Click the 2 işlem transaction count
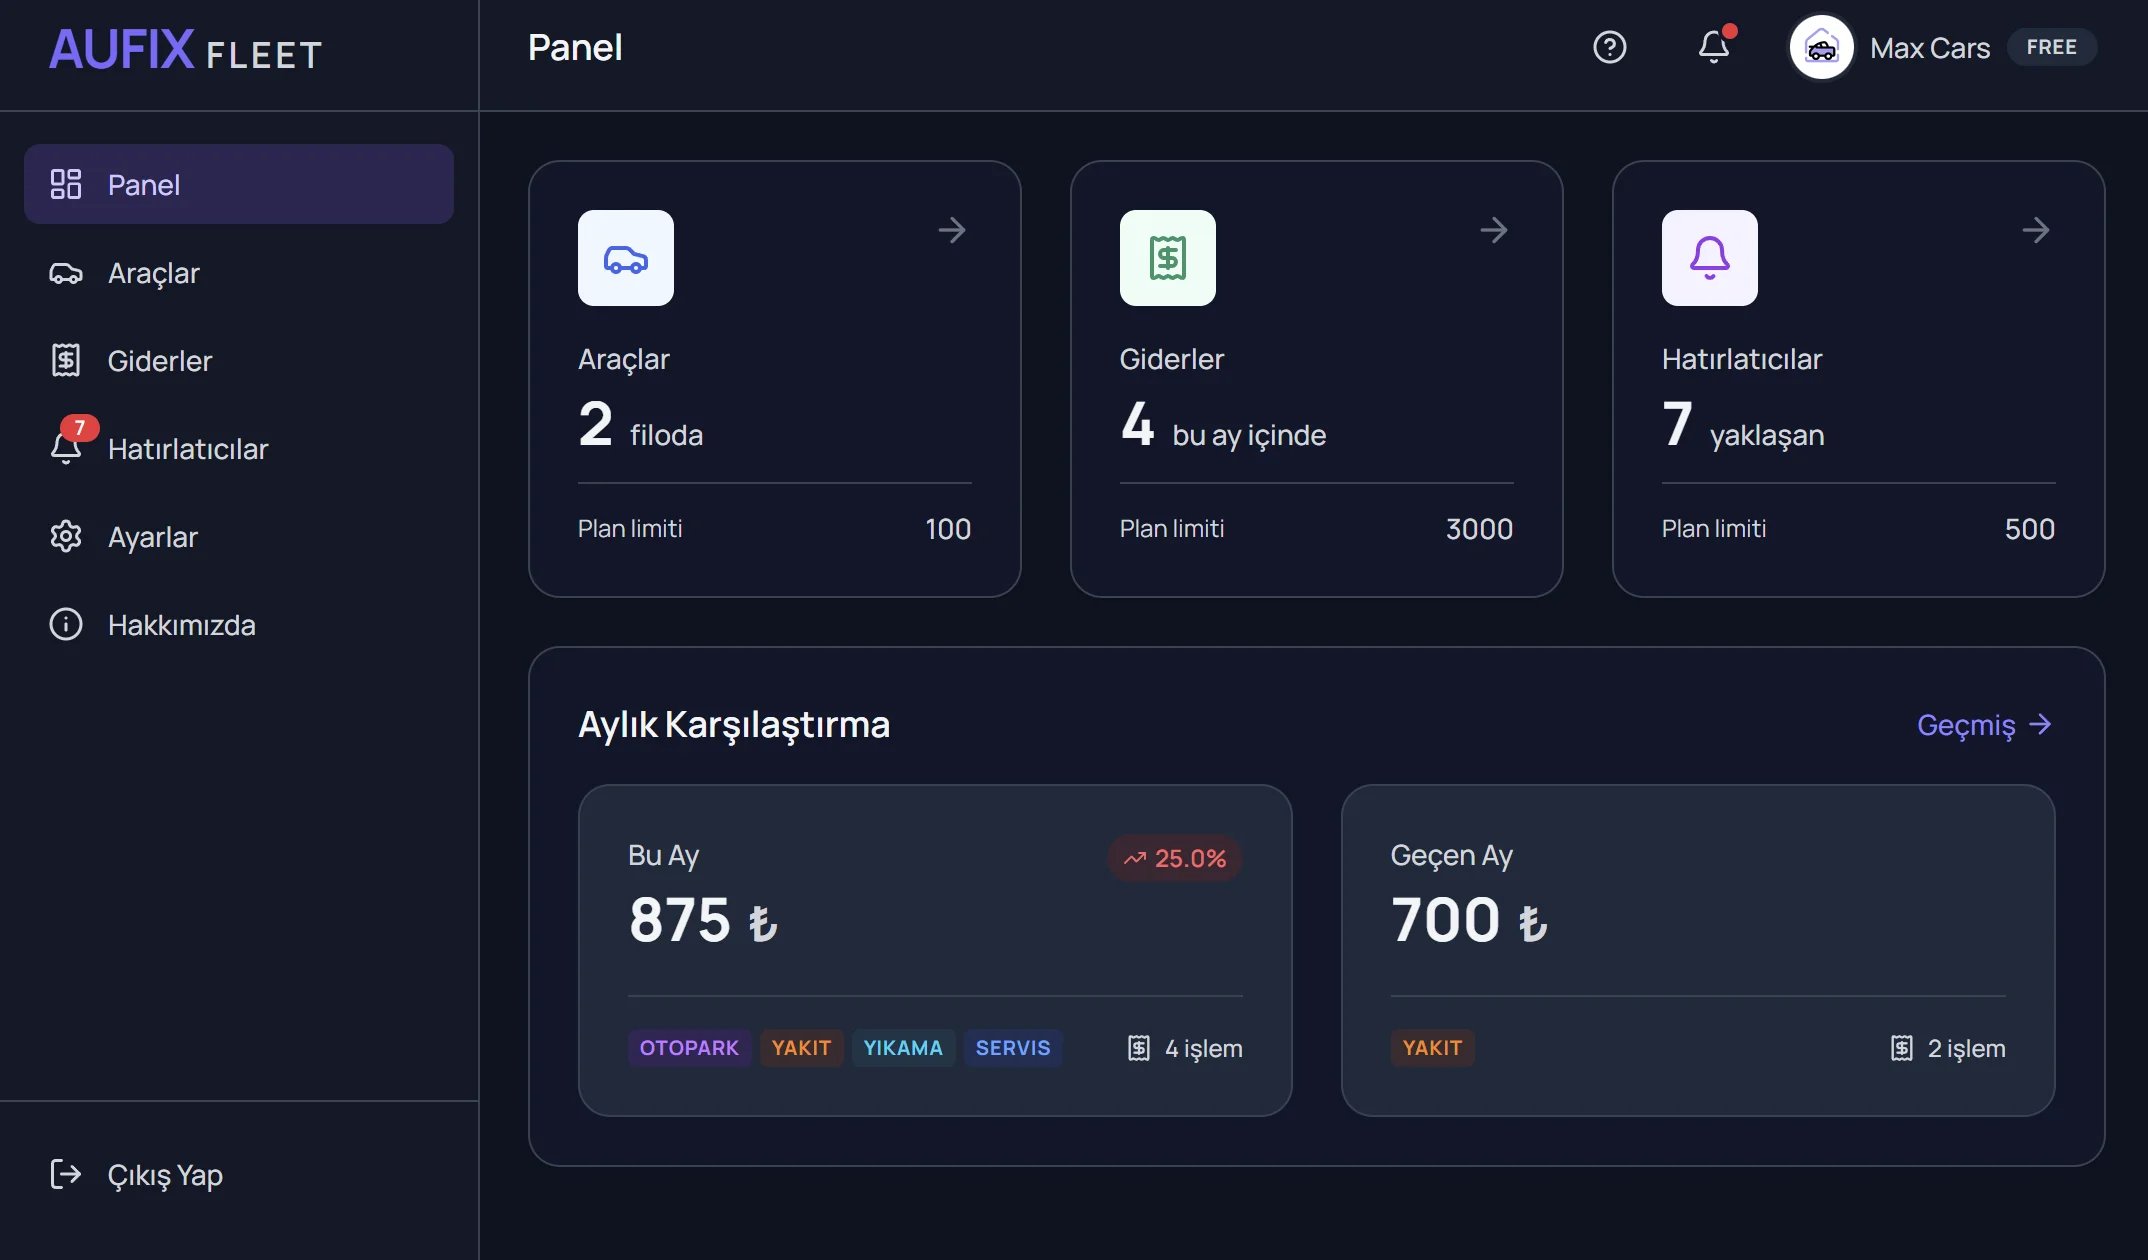 1966,1048
